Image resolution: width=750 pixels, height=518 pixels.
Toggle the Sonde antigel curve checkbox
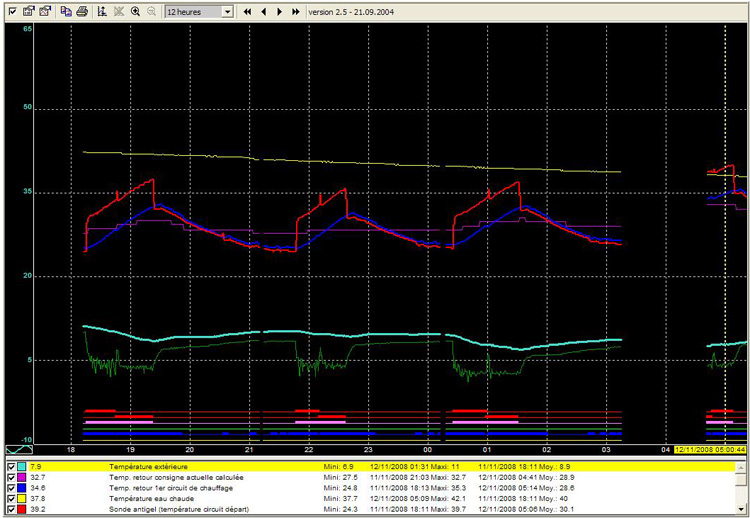tap(11, 509)
